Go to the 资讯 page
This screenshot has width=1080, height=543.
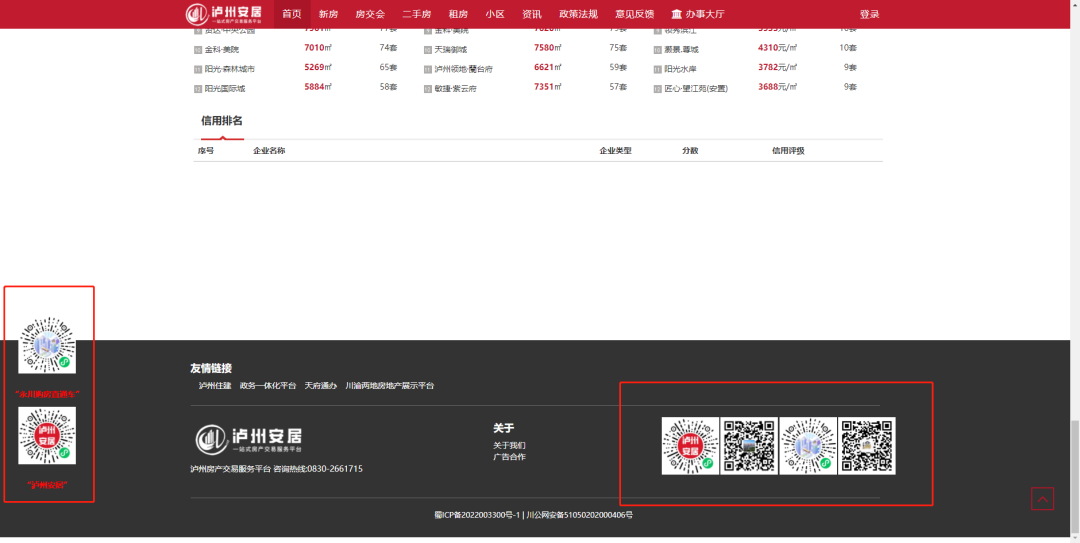coord(532,14)
